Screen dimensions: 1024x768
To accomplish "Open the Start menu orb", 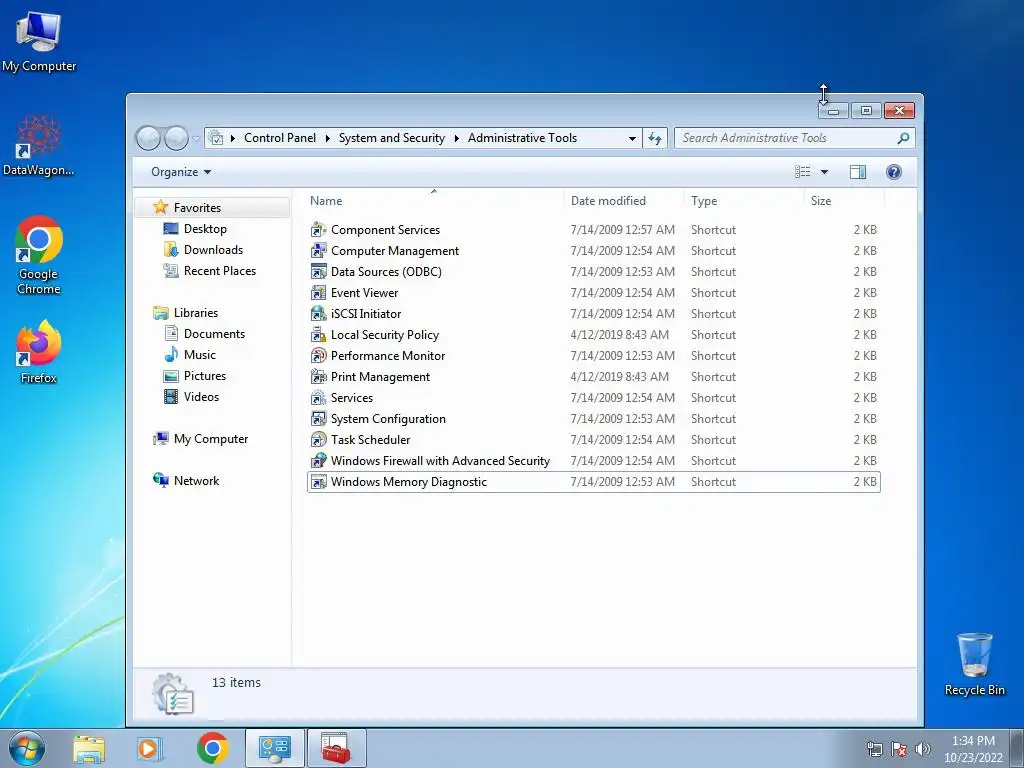I will point(27,748).
